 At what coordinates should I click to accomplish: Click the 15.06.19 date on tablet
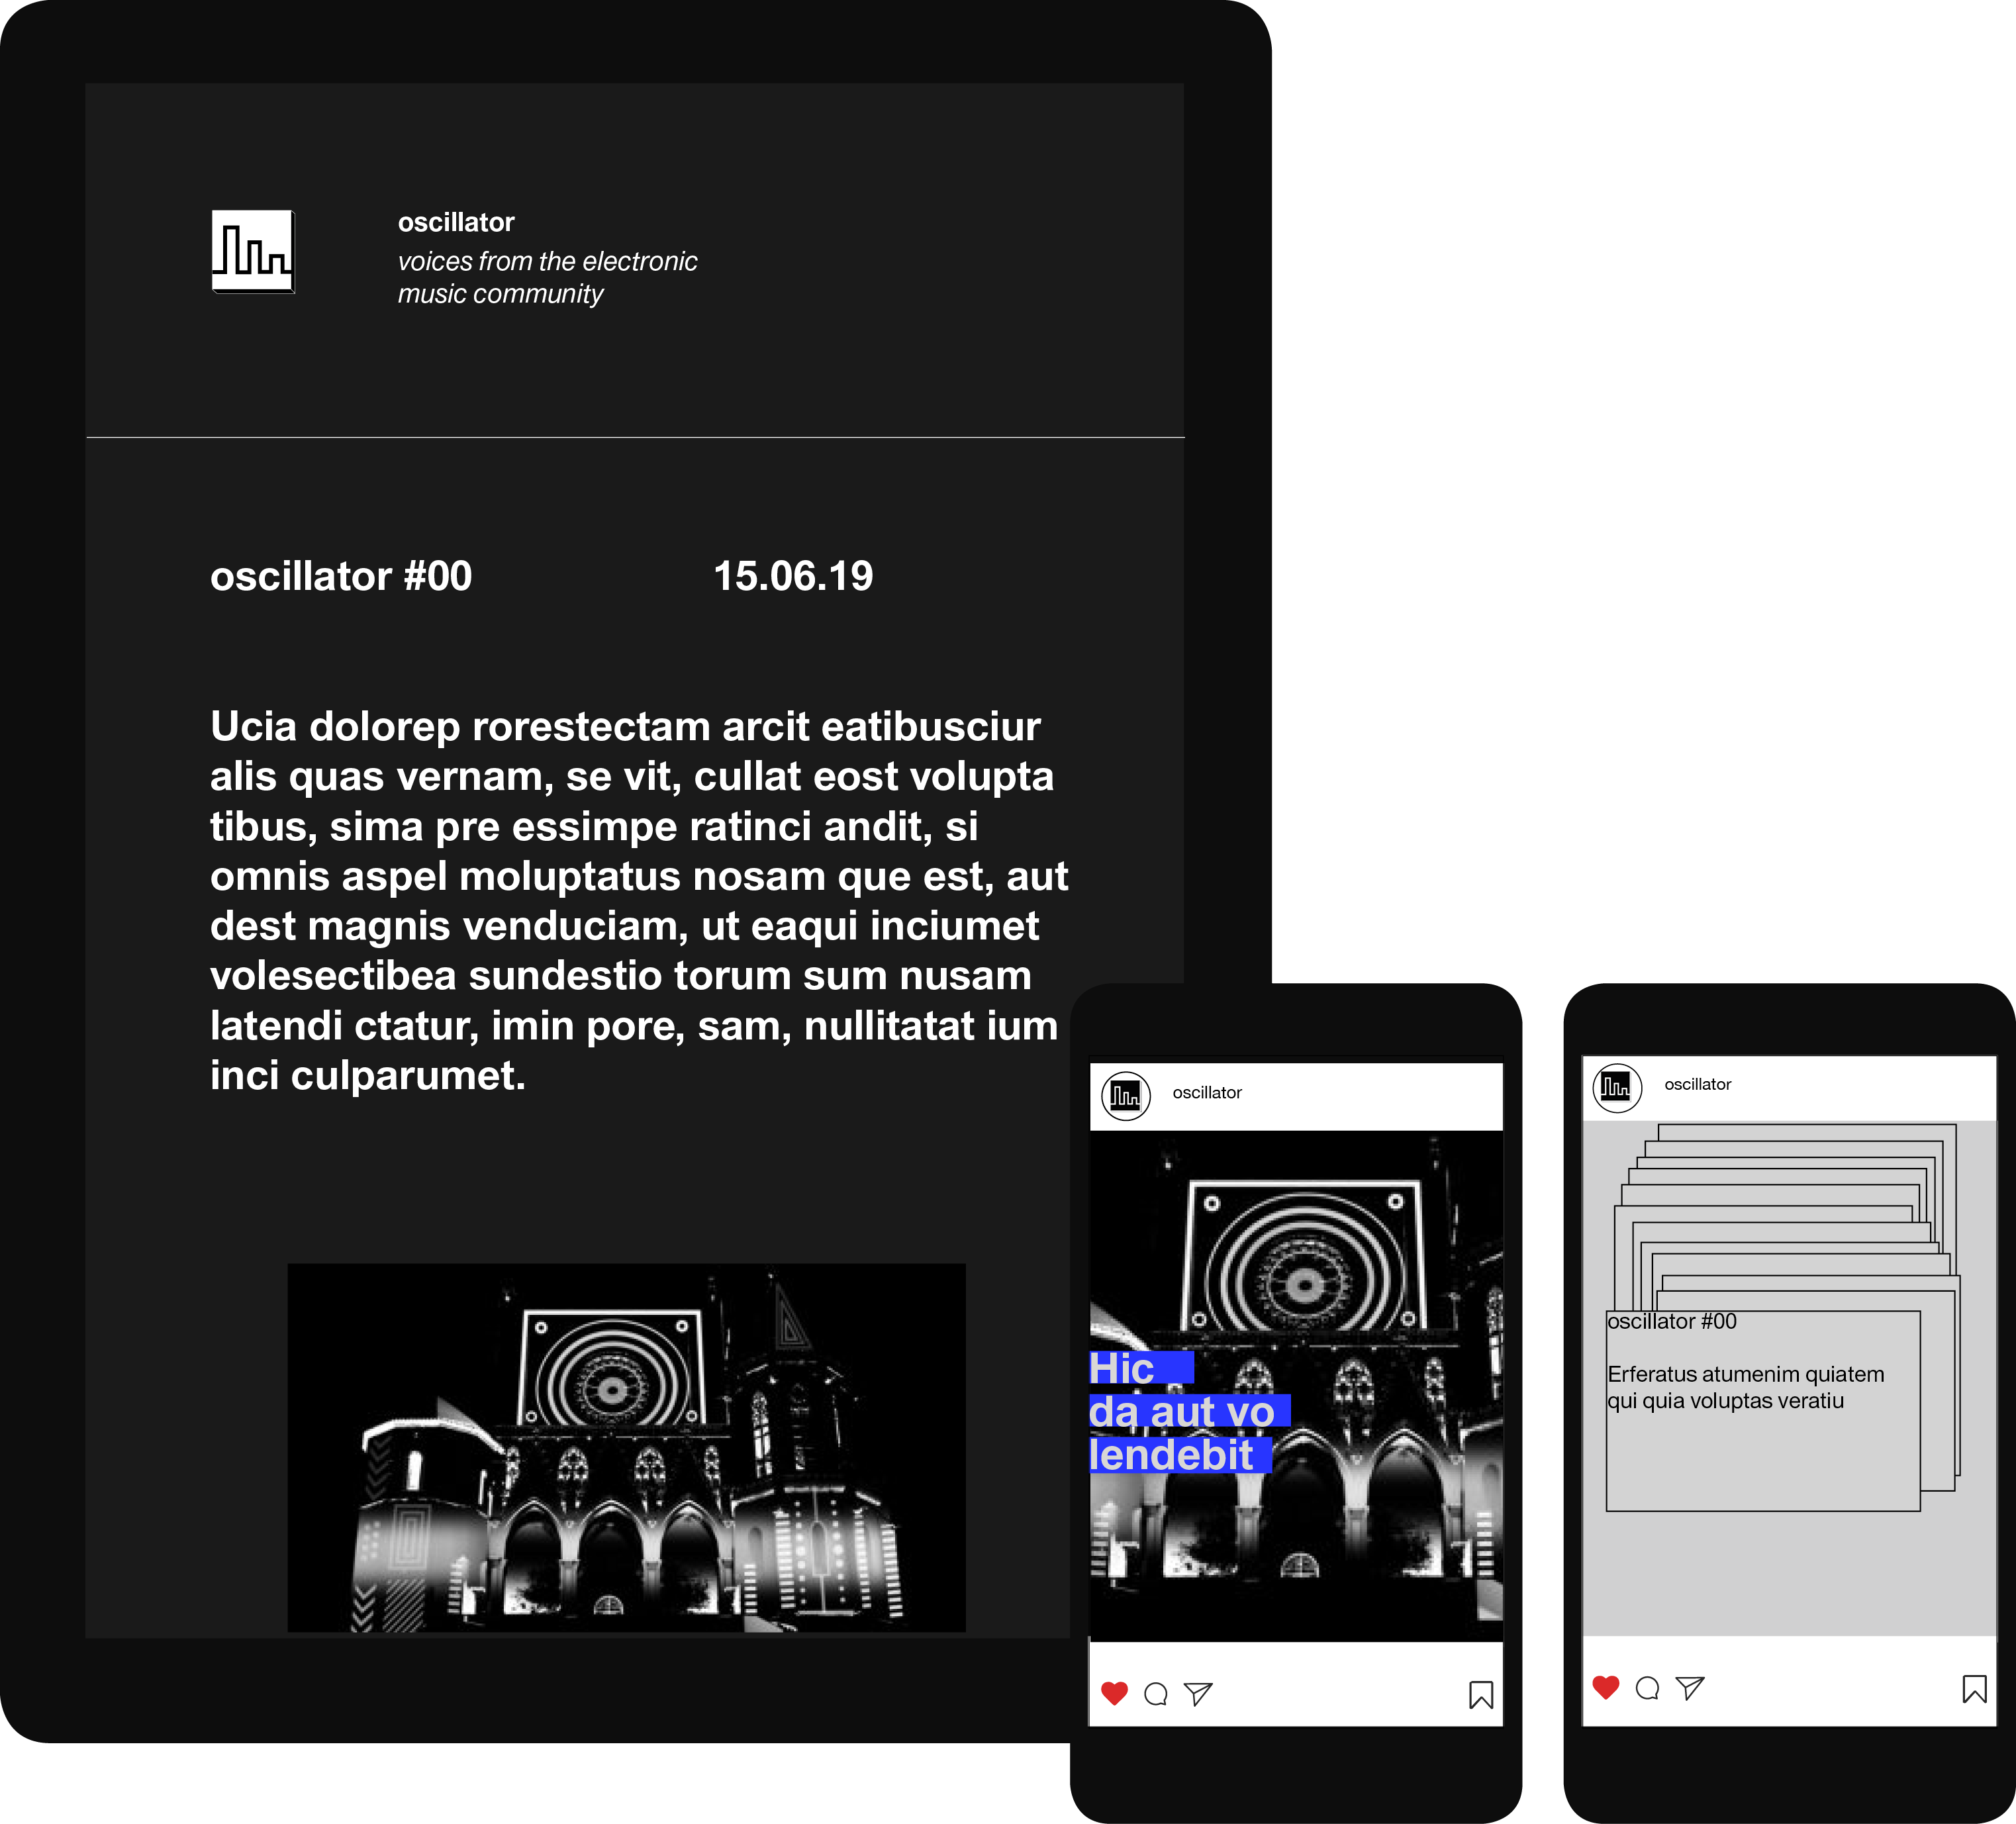coord(793,576)
